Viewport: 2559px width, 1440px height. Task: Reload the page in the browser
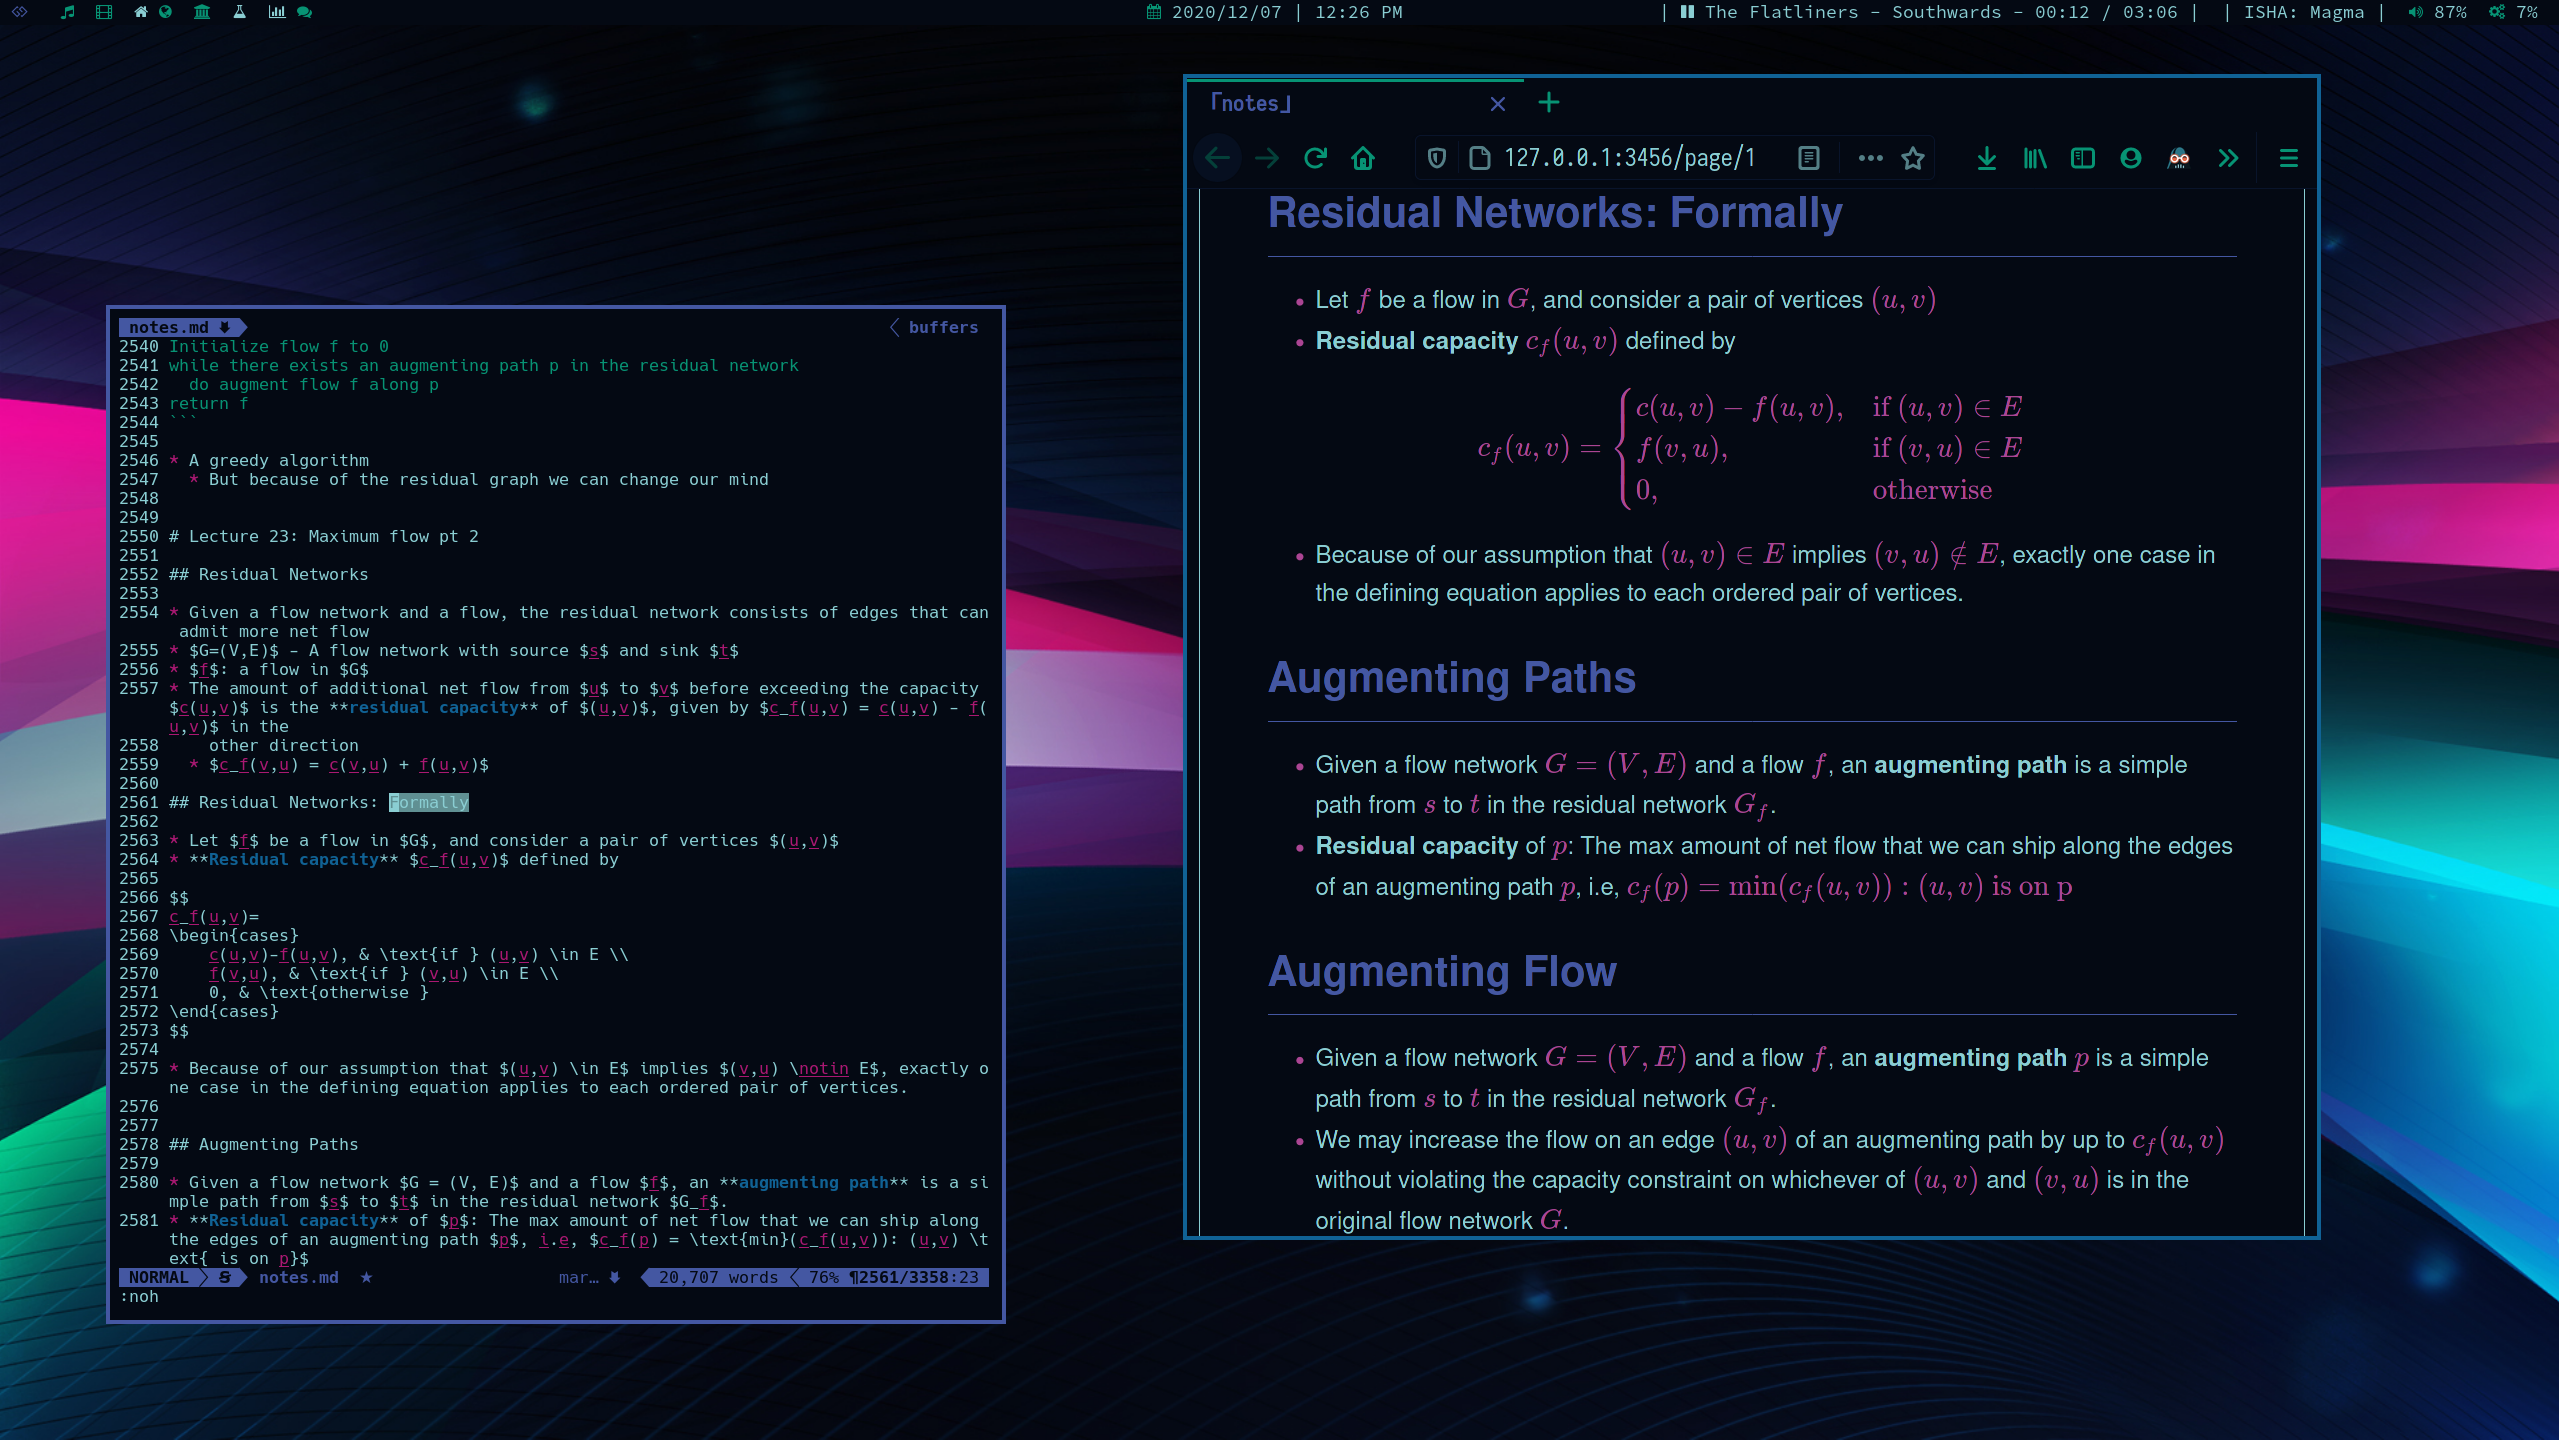click(1315, 158)
